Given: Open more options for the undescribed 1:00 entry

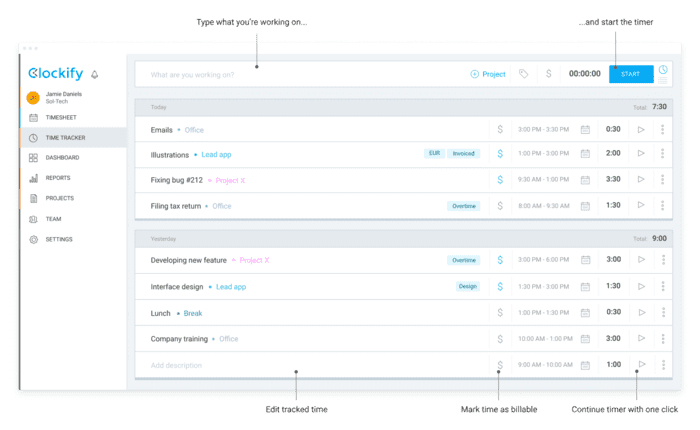Looking at the screenshot, I should (663, 365).
